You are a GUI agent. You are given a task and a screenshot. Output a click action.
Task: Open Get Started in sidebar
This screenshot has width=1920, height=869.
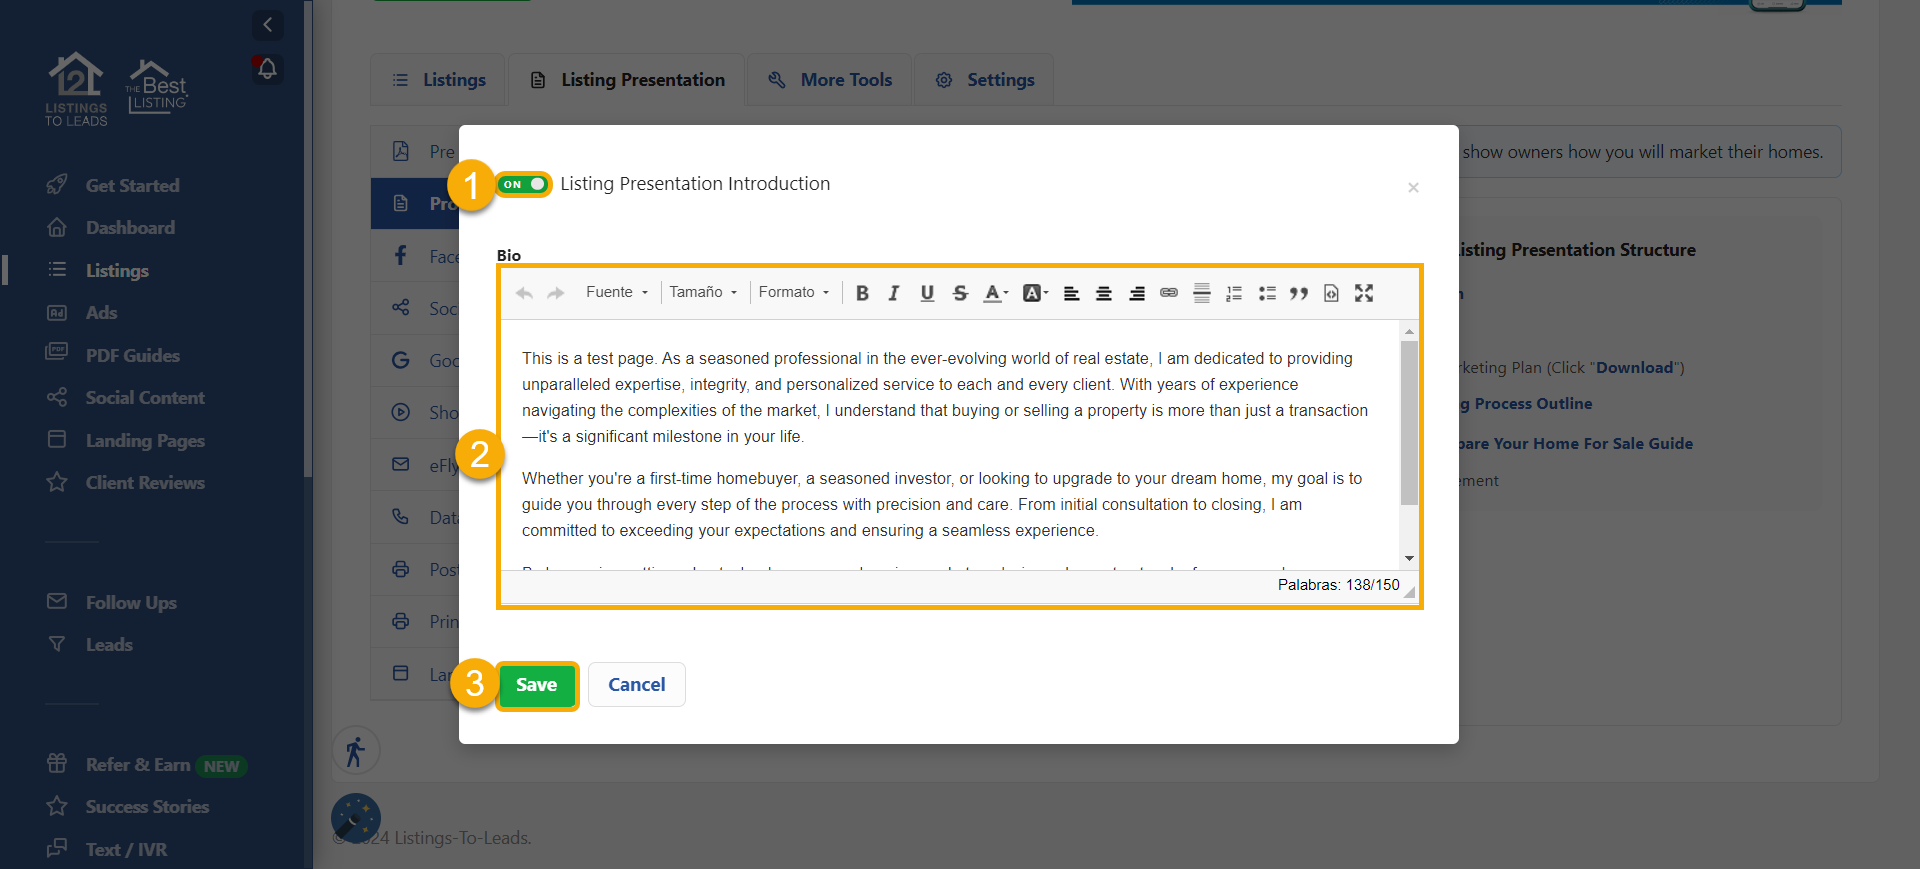click(113, 185)
